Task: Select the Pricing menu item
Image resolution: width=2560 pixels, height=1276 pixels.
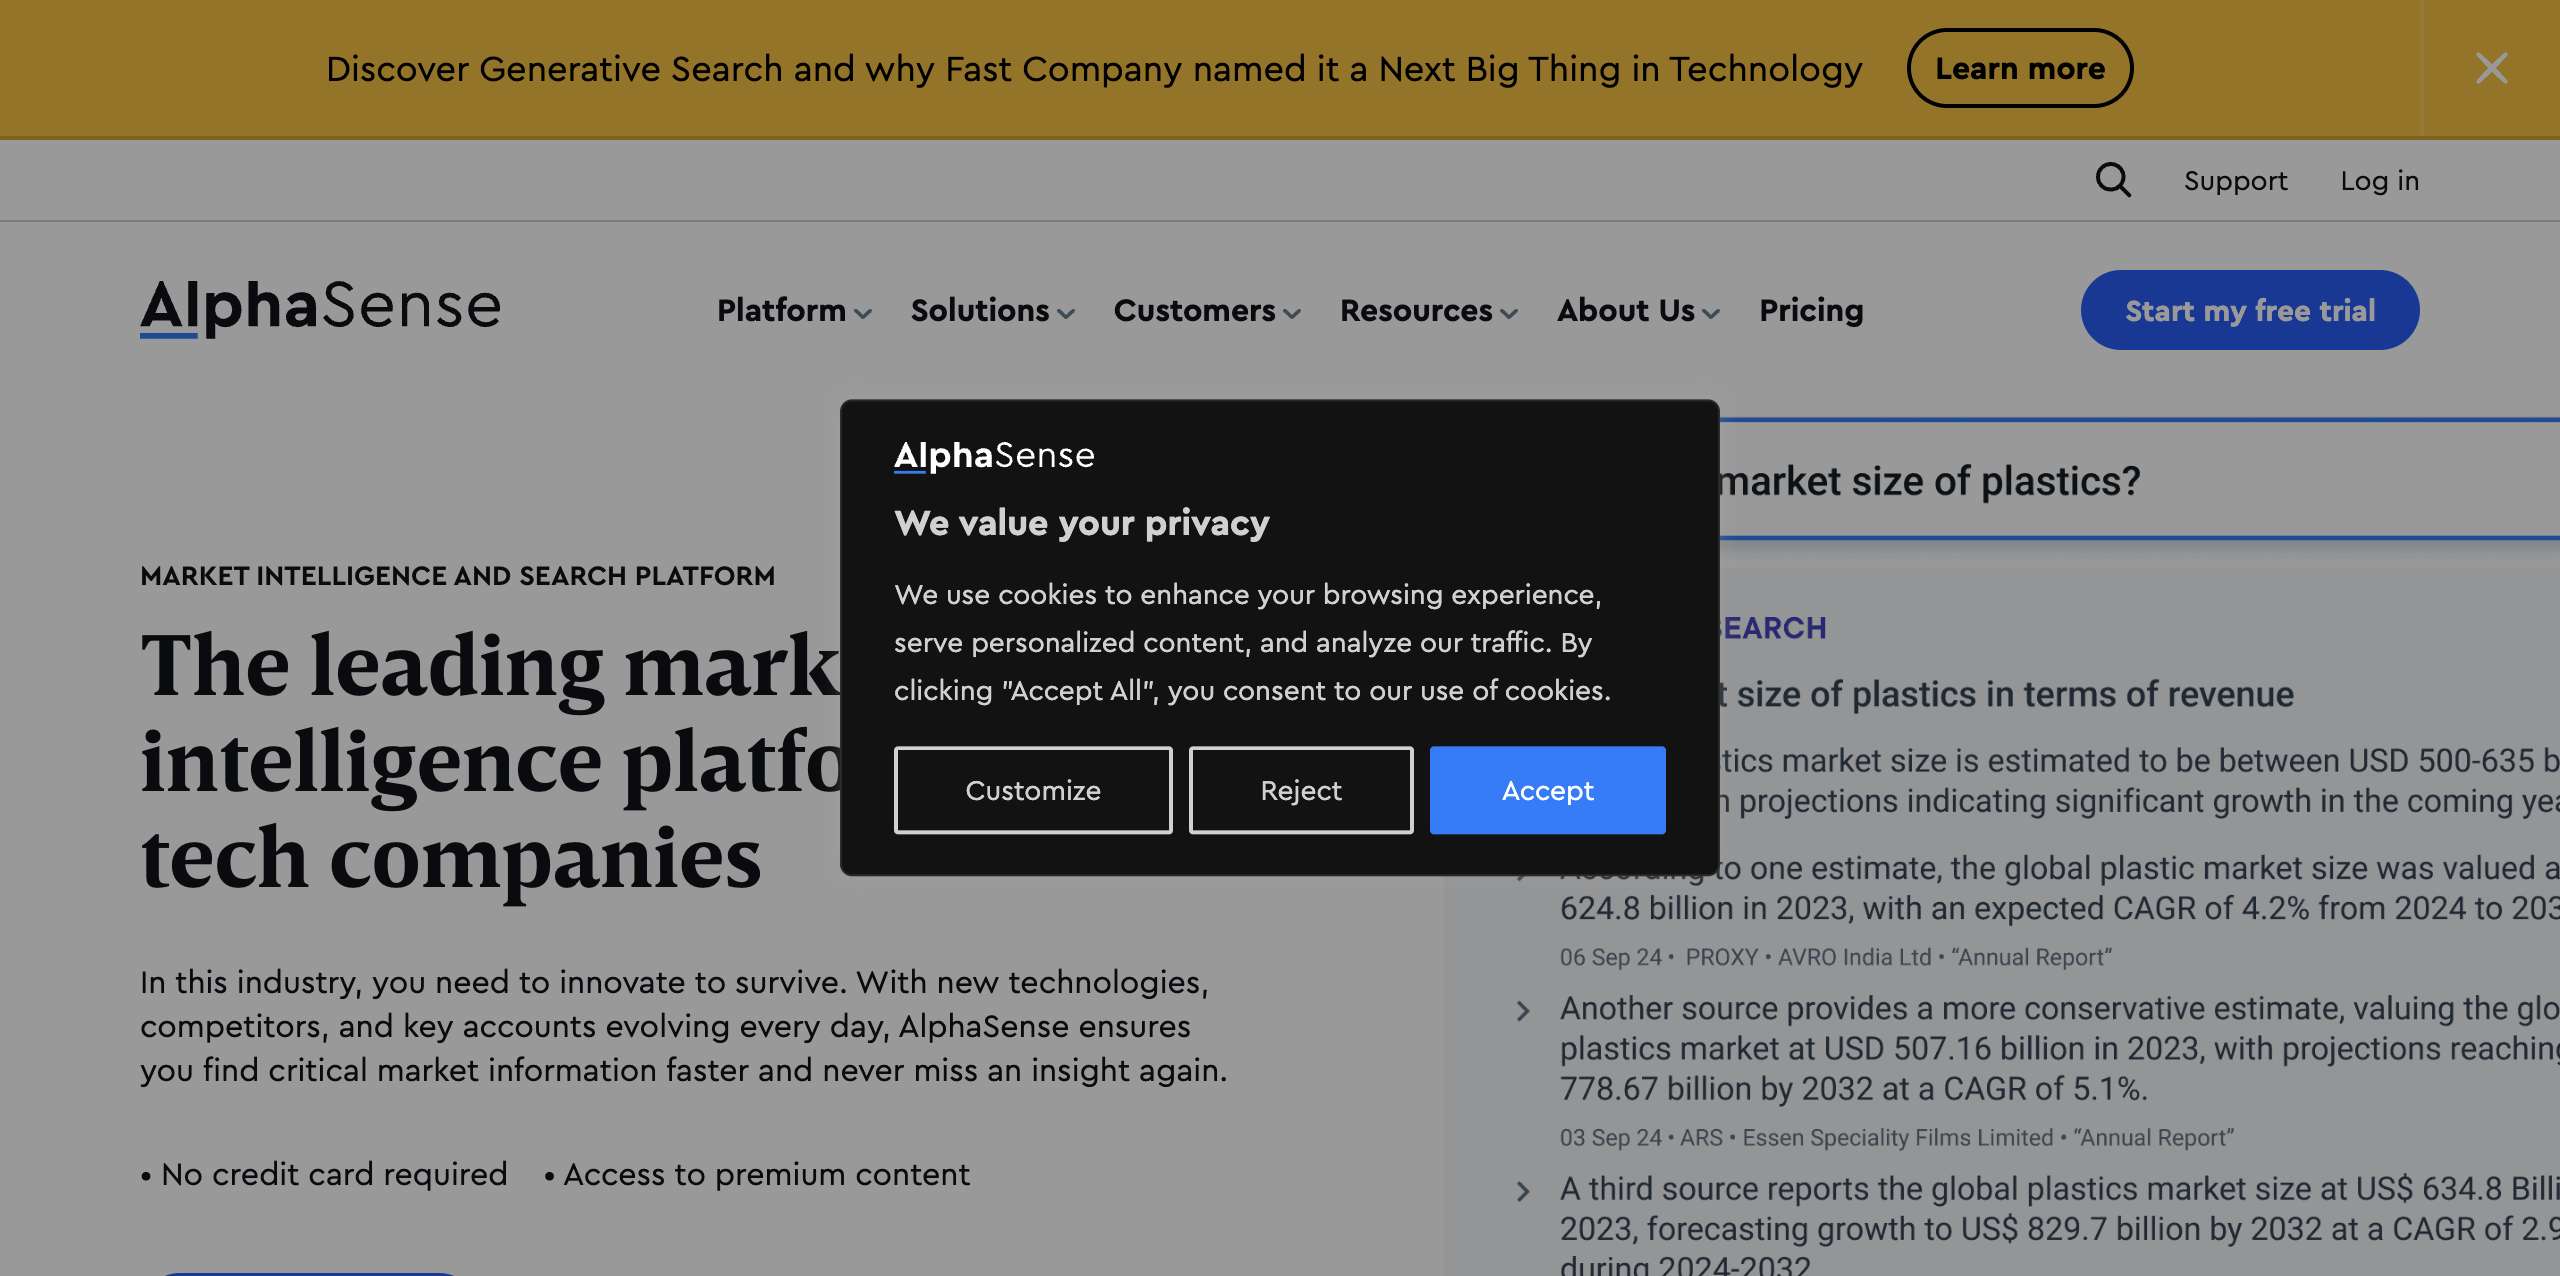Action: coord(1810,311)
